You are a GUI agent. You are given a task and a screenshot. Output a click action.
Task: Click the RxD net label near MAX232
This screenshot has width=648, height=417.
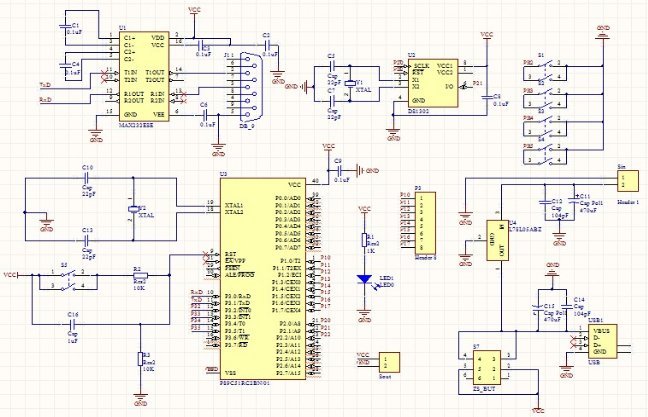tap(45, 100)
